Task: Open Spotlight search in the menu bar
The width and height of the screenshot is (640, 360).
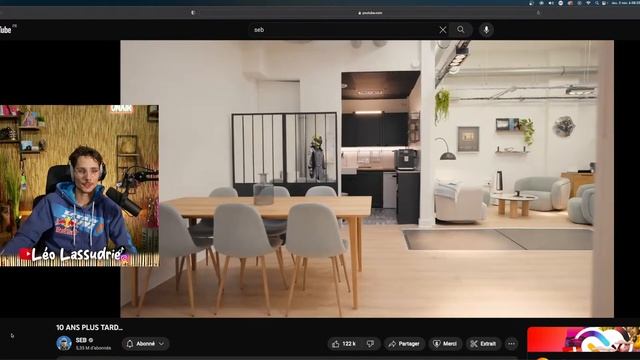Action: click(x=597, y=3)
